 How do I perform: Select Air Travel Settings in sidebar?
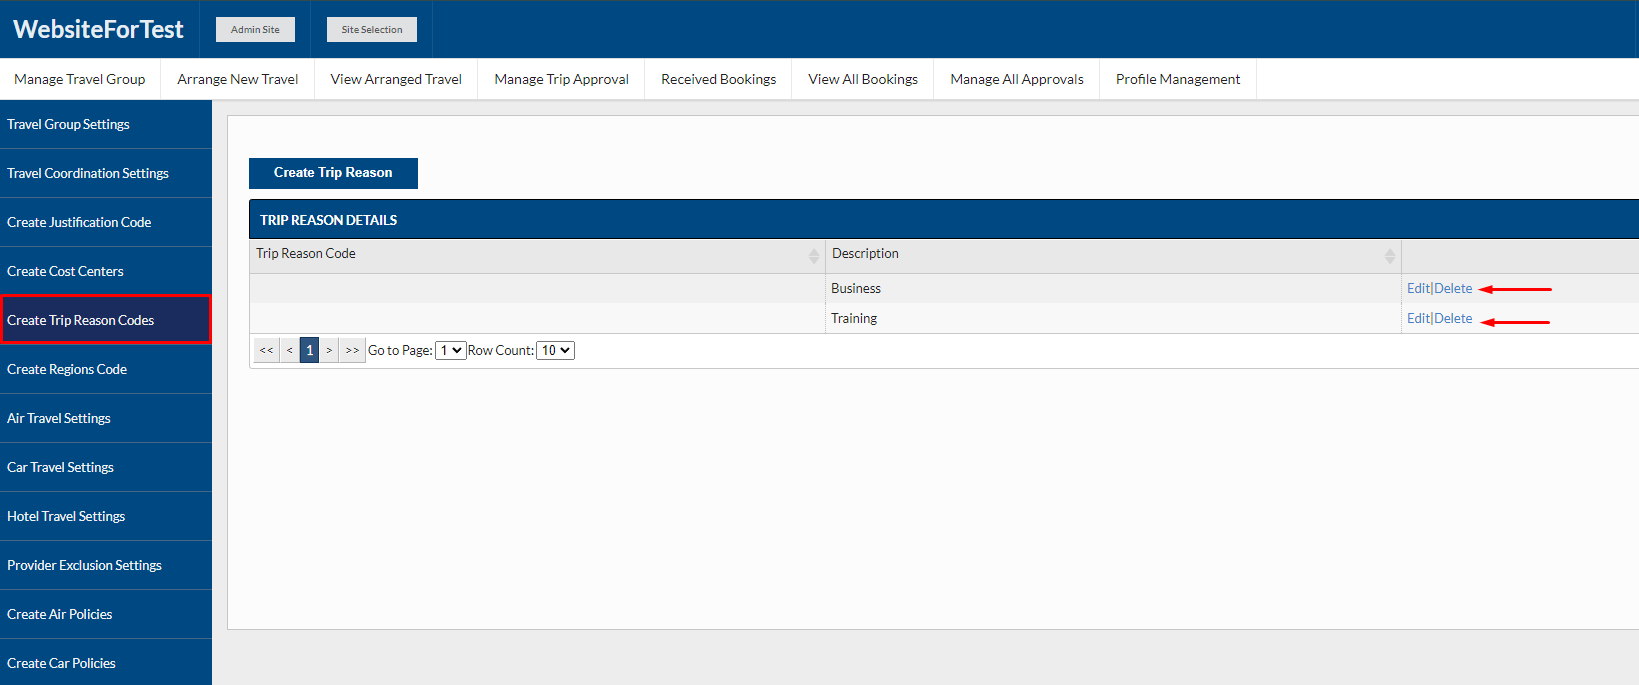coord(106,418)
